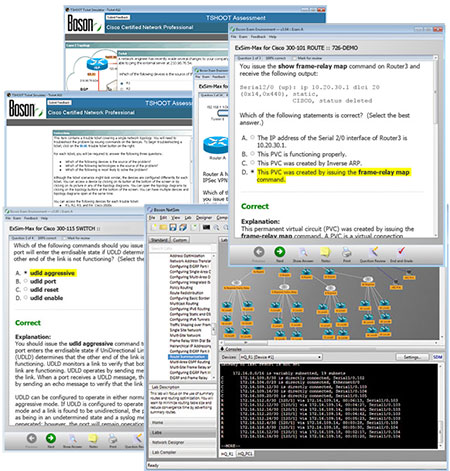This screenshot has height=471, width=450.
Task: Open the File menu in ROUTE exam window
Action: click(x=233, y=37)
